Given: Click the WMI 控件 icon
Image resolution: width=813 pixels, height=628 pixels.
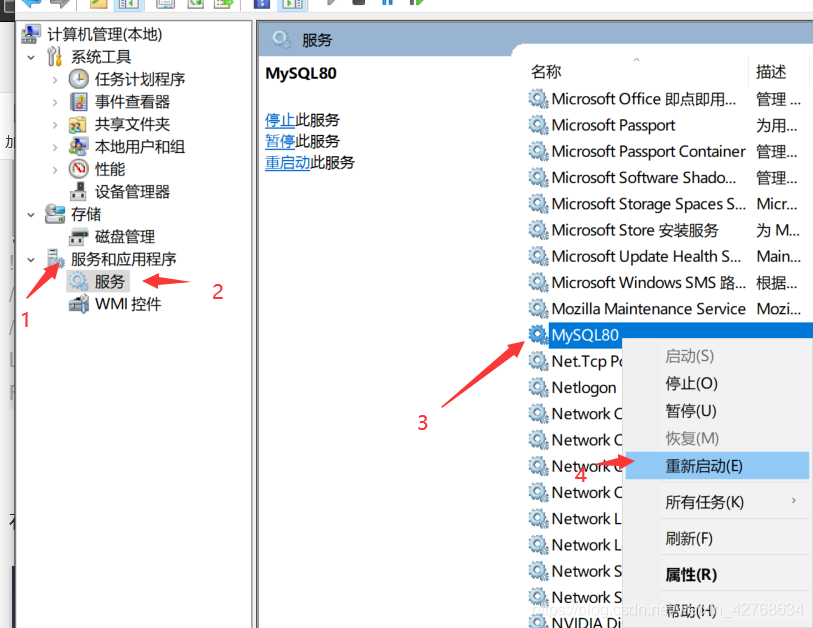Looking at the screenshot, I should [79, 304].
